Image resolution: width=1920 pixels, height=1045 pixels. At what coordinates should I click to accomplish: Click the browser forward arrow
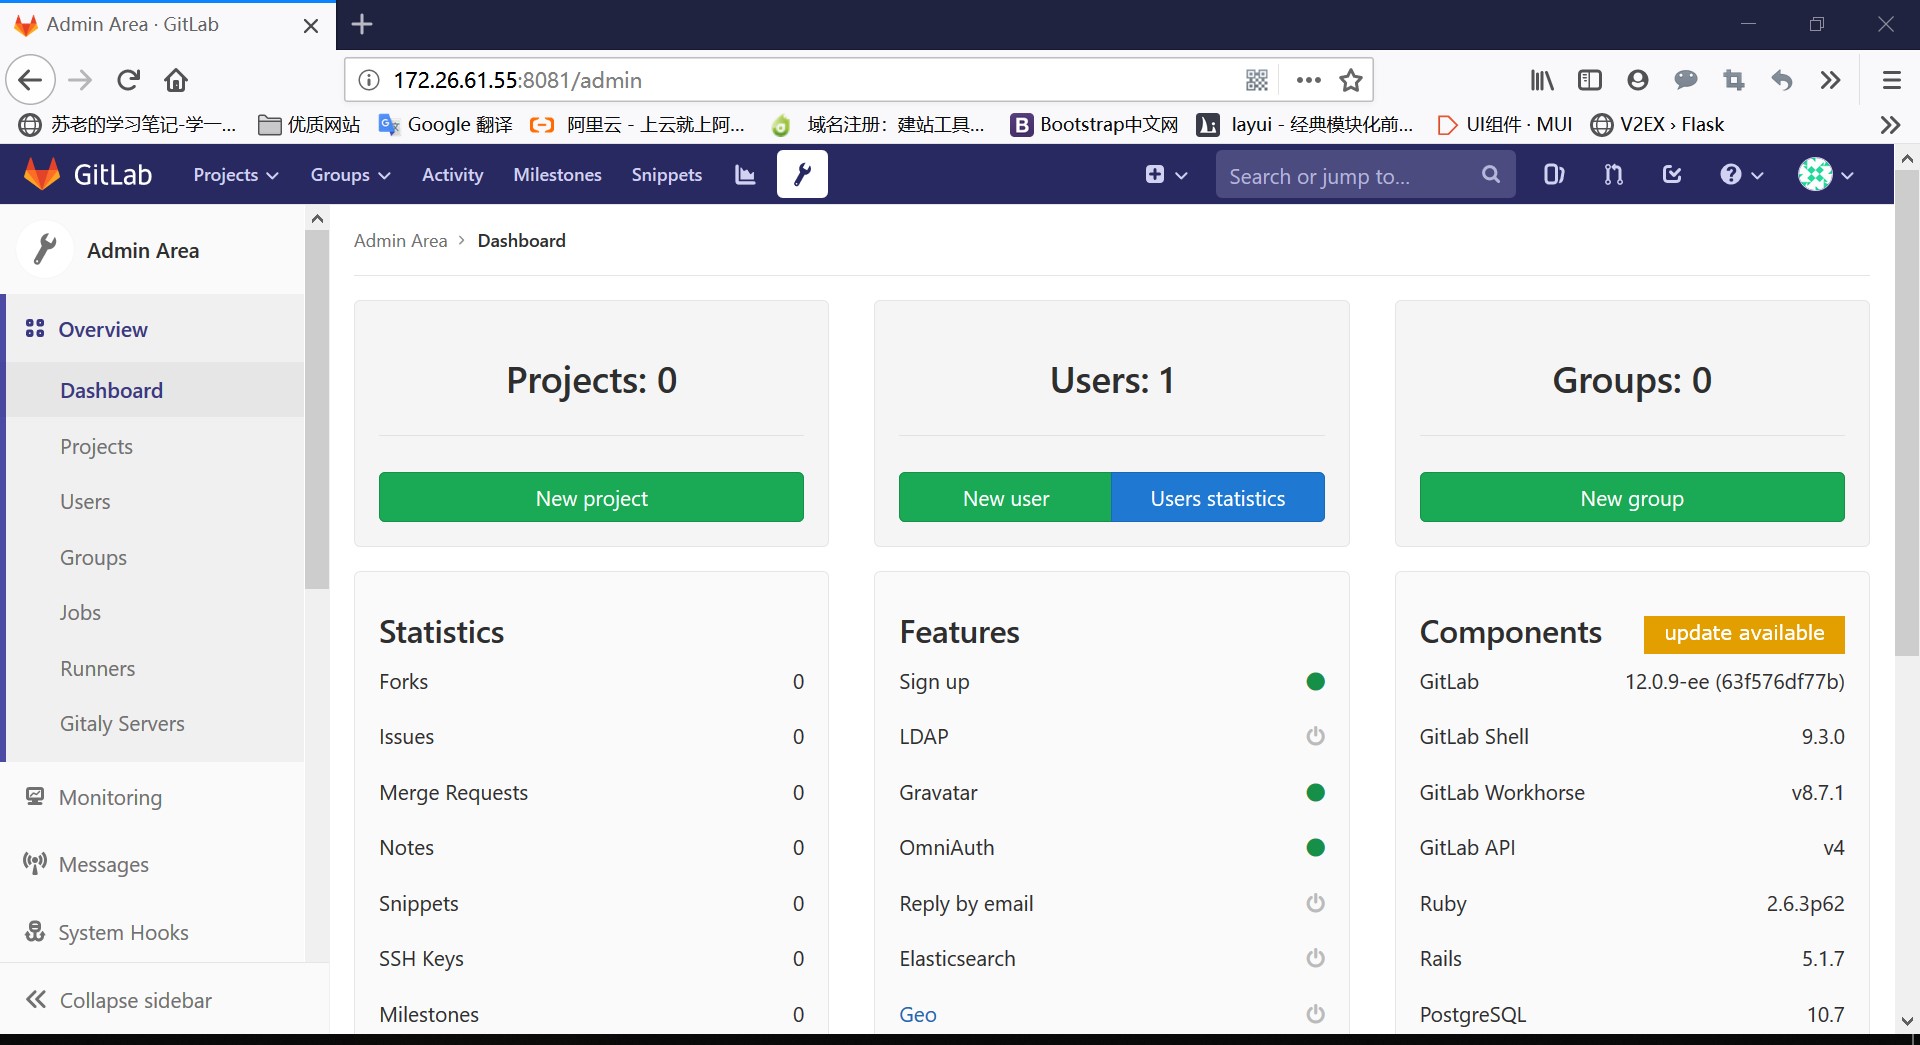pos(80,80)
